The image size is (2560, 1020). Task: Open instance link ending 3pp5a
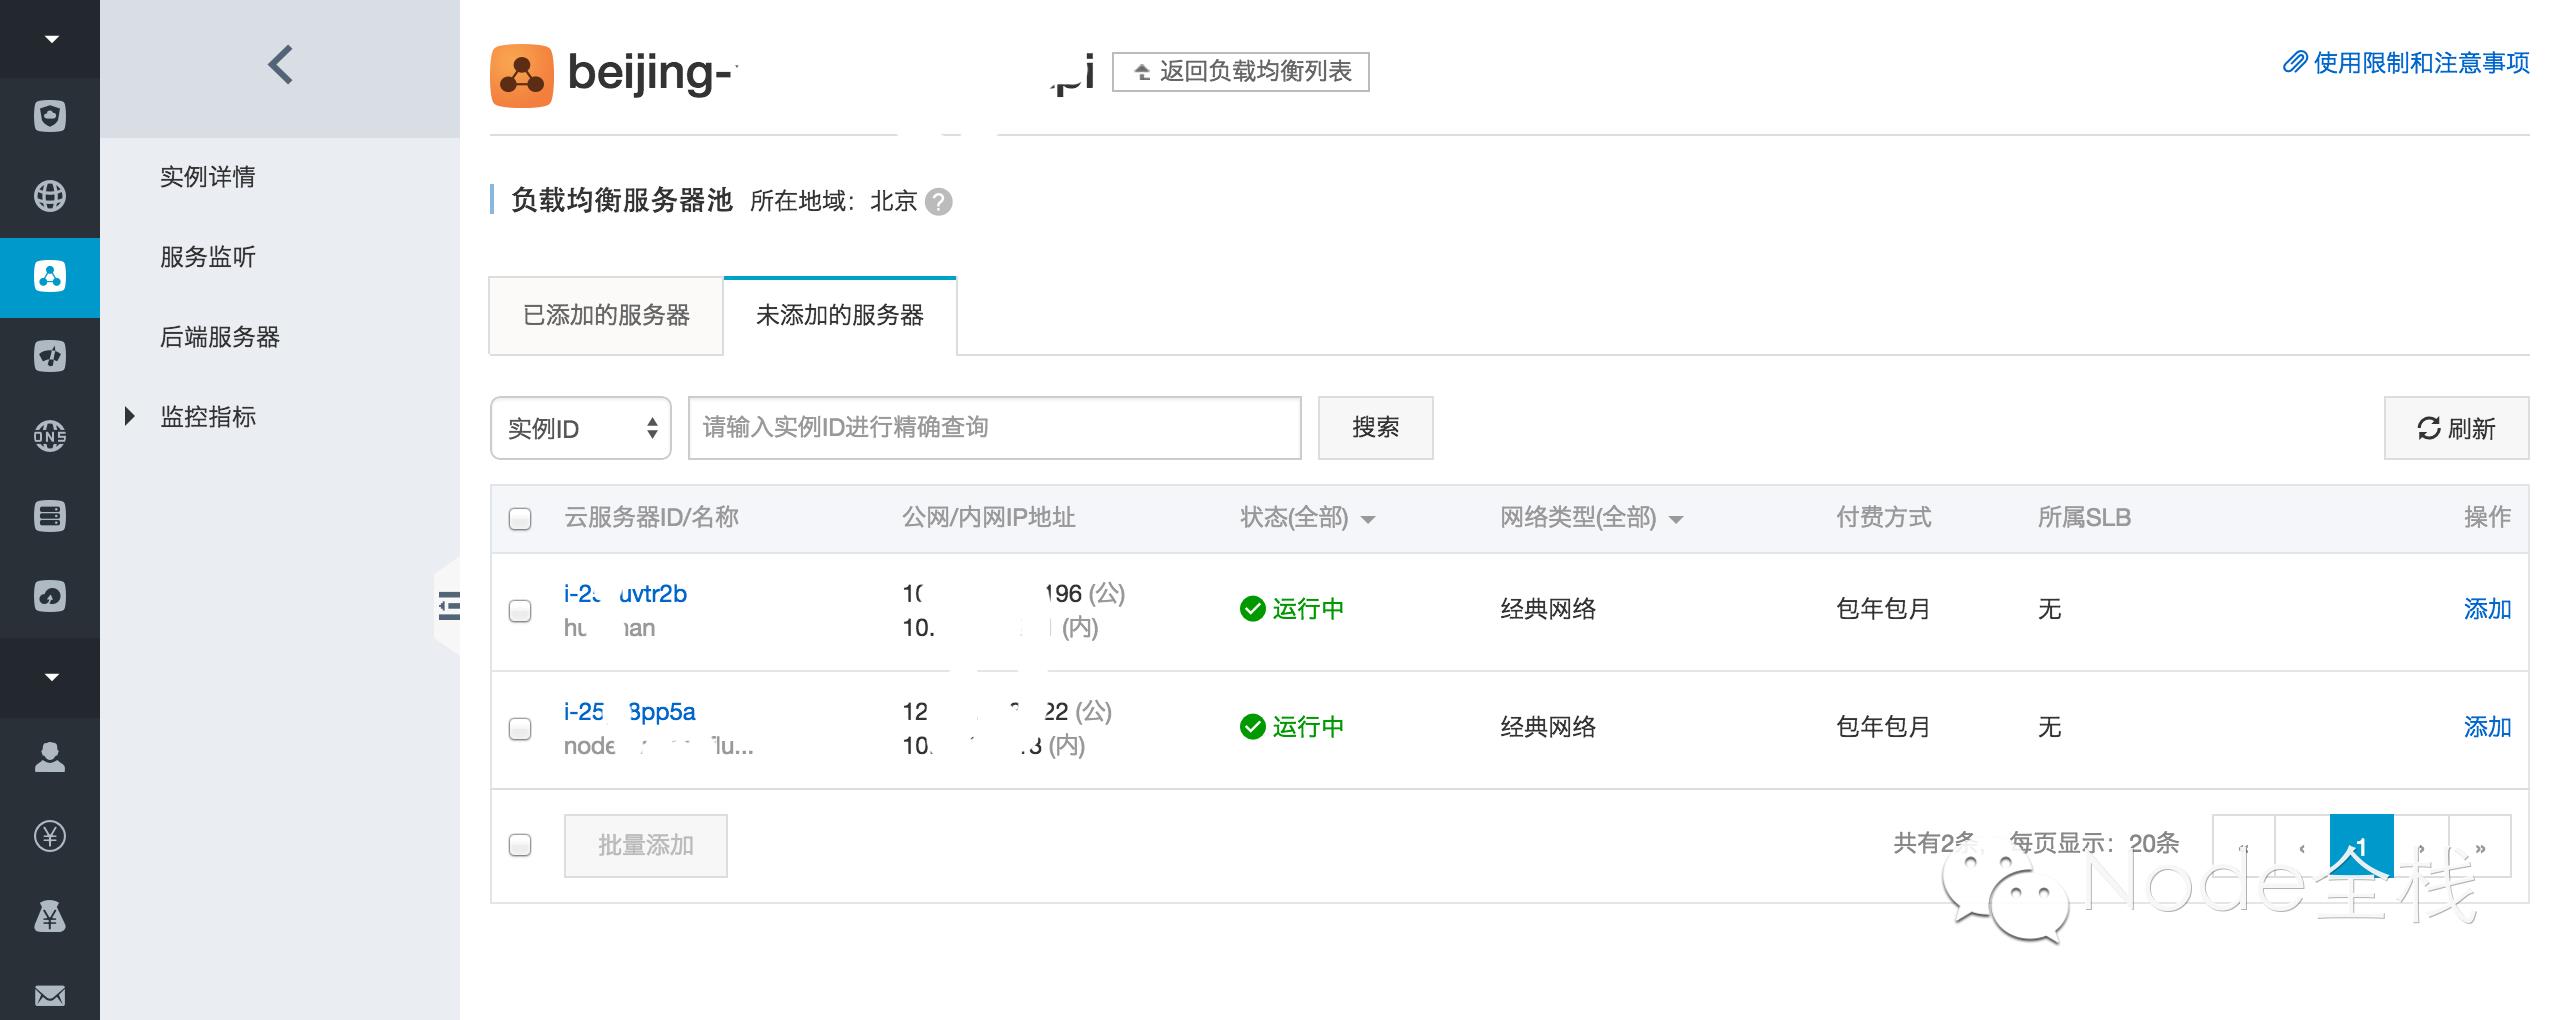coord(629,712)
